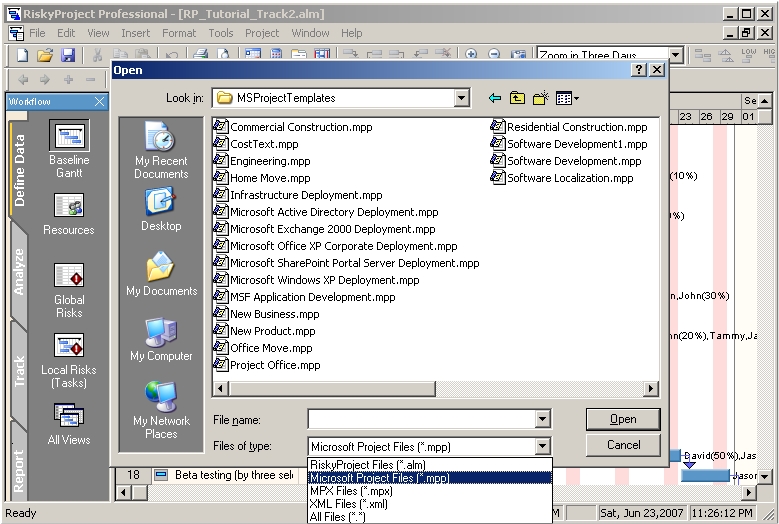
Task: Choose XML Files (*.xml) from type list
Action: click(x=430, y=504)
